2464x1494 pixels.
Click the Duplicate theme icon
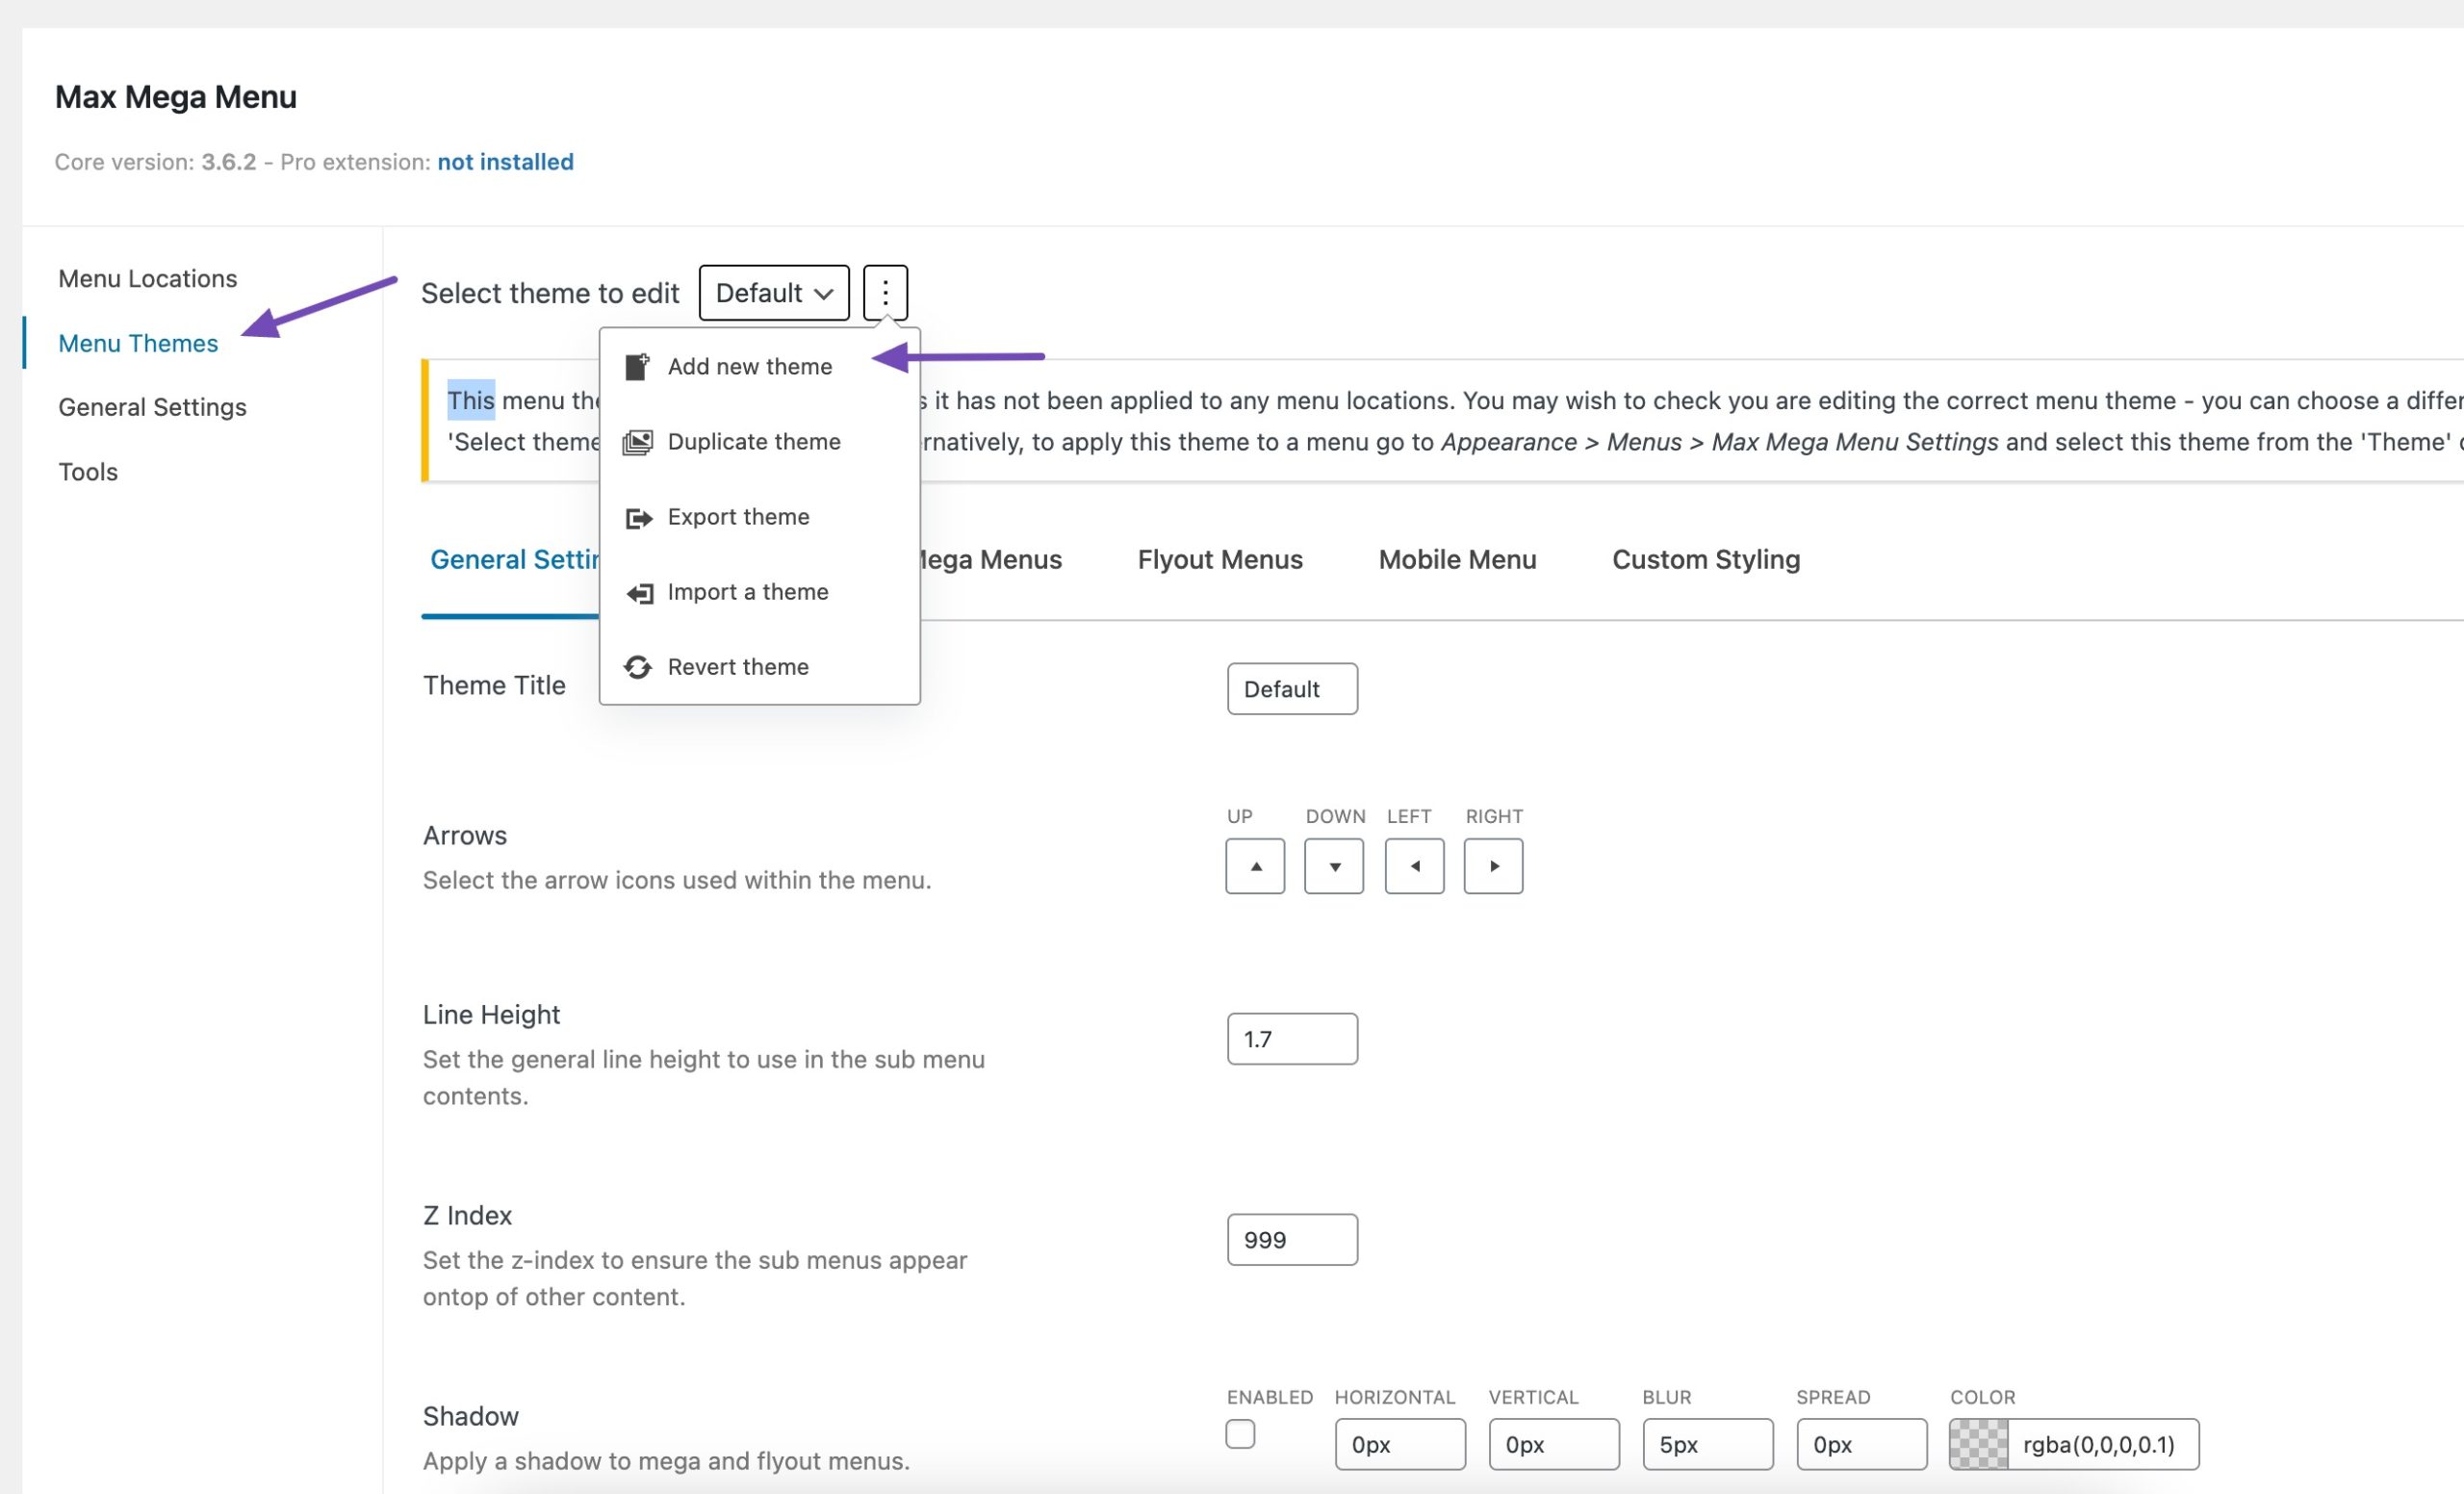pos(637,442)
